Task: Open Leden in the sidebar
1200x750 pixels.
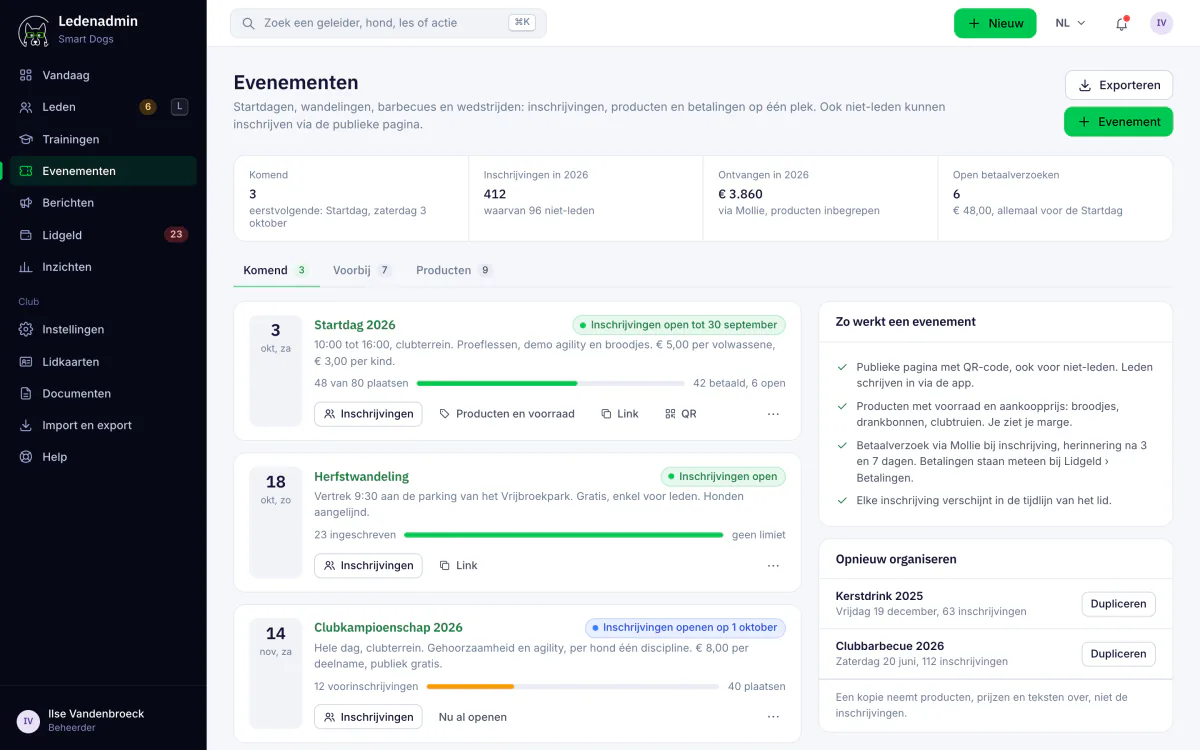Action: click(x=103, y=107)
